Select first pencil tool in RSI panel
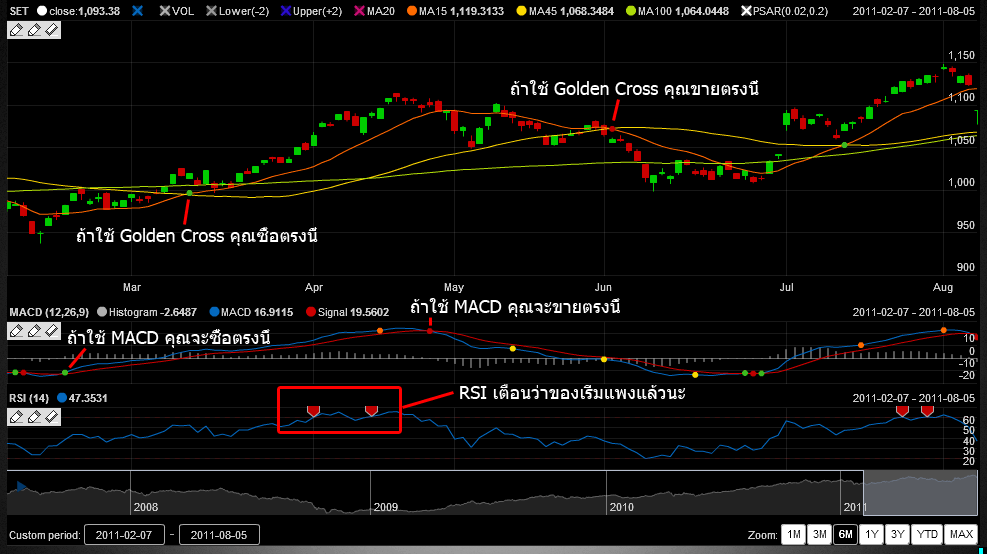Screen dimensions: 987x554 click(16, 416)
